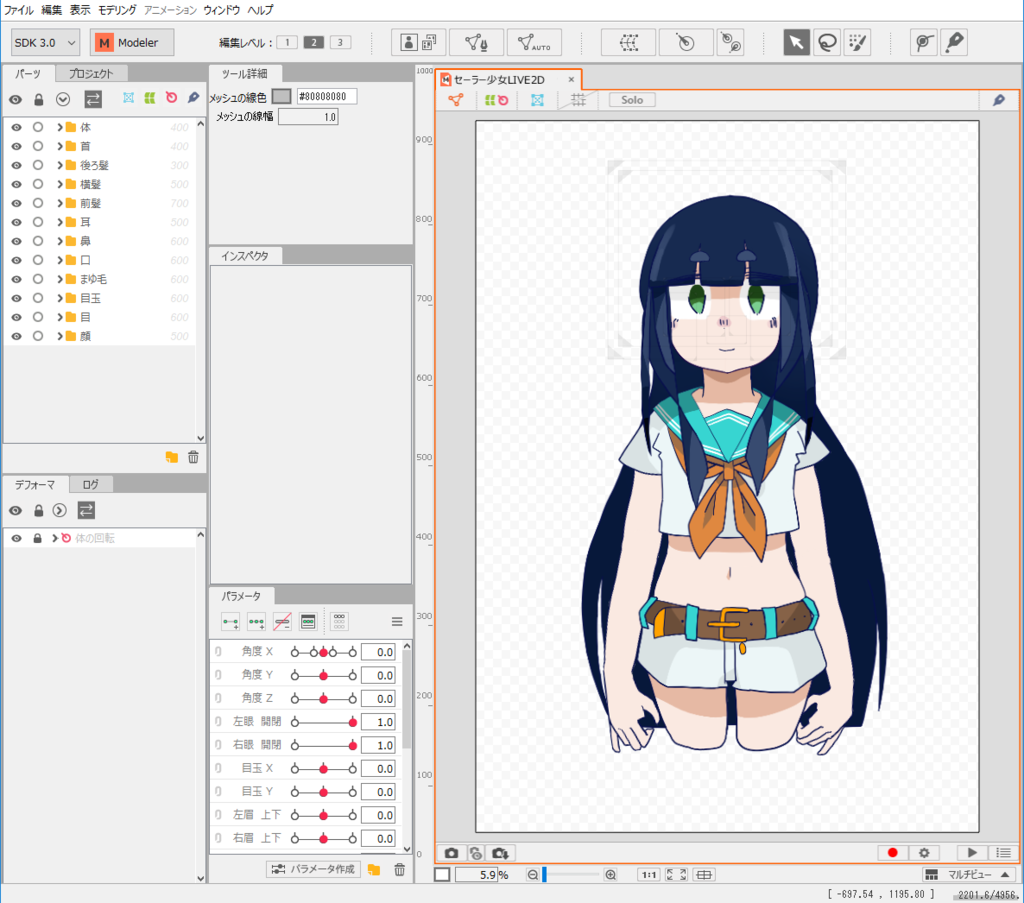Click the mesh line width field
This screenshot has height=903, width=1024.
[308, 117]
